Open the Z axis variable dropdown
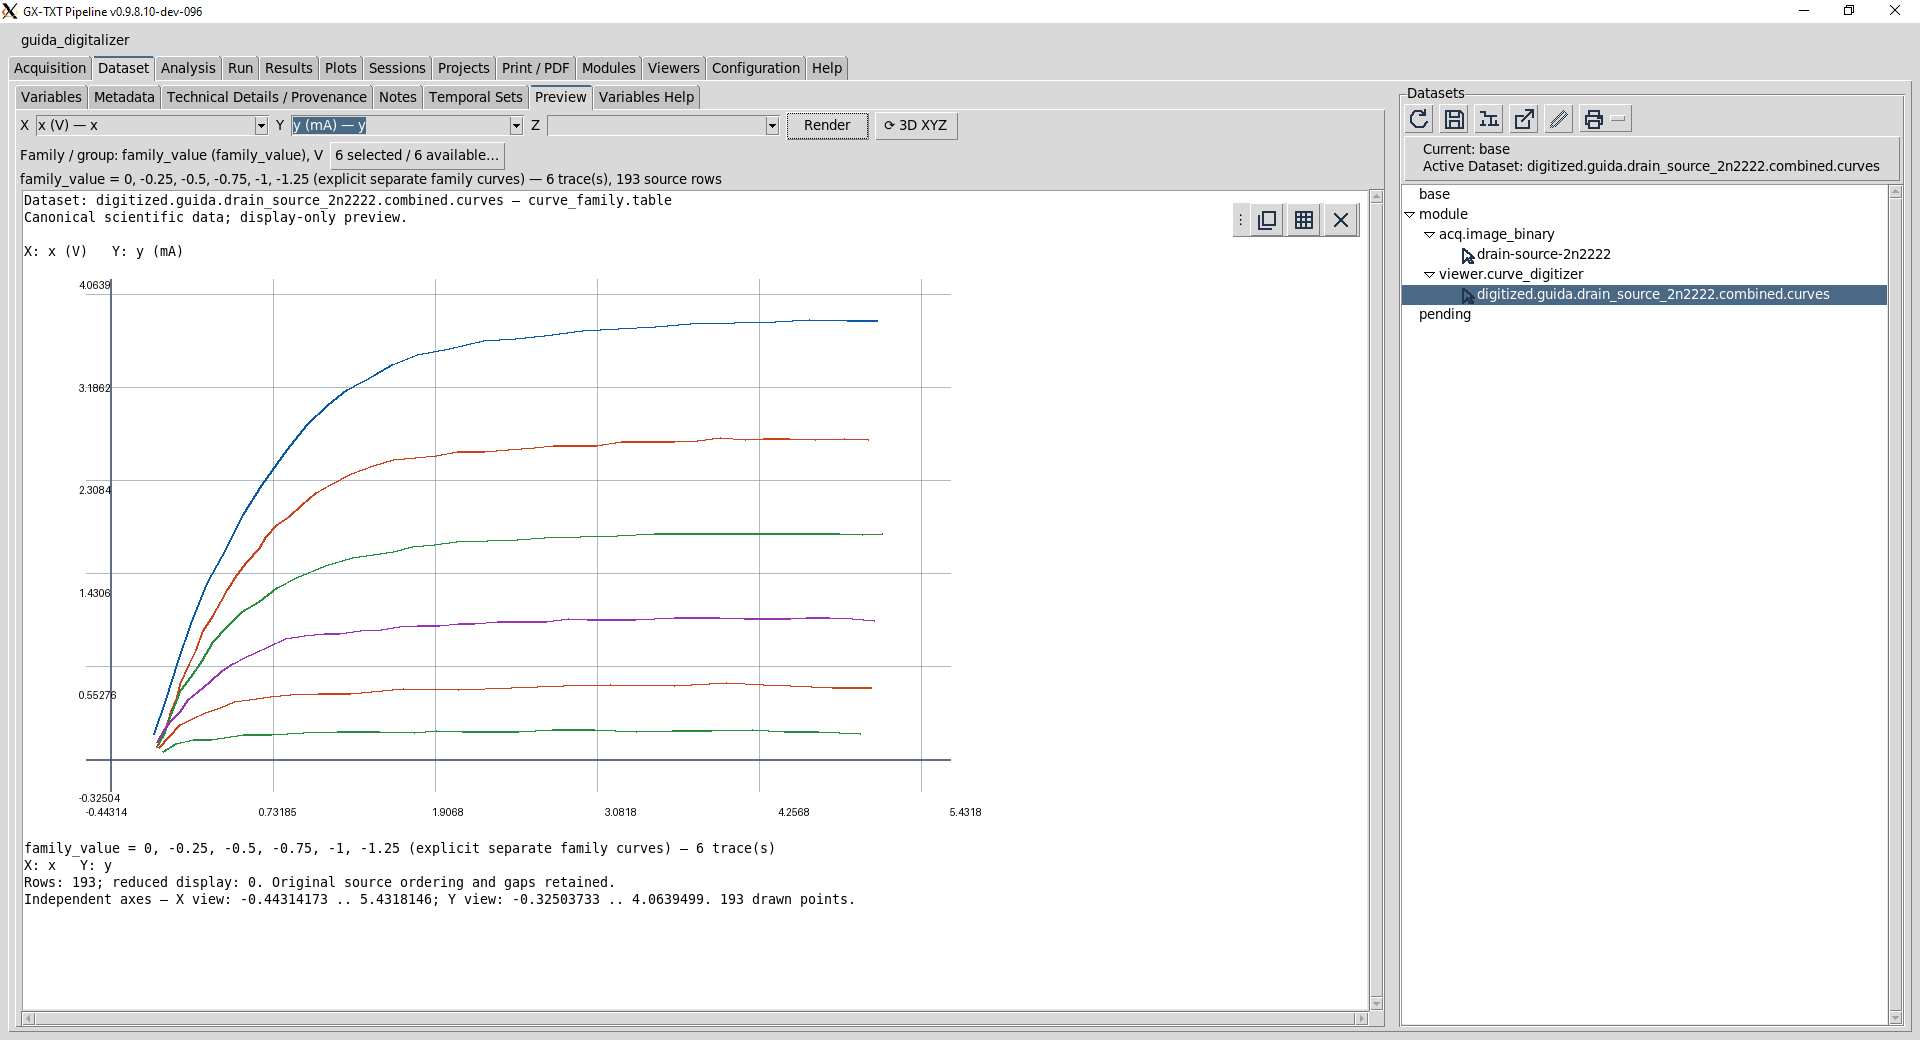 click(x=772, y=126)
